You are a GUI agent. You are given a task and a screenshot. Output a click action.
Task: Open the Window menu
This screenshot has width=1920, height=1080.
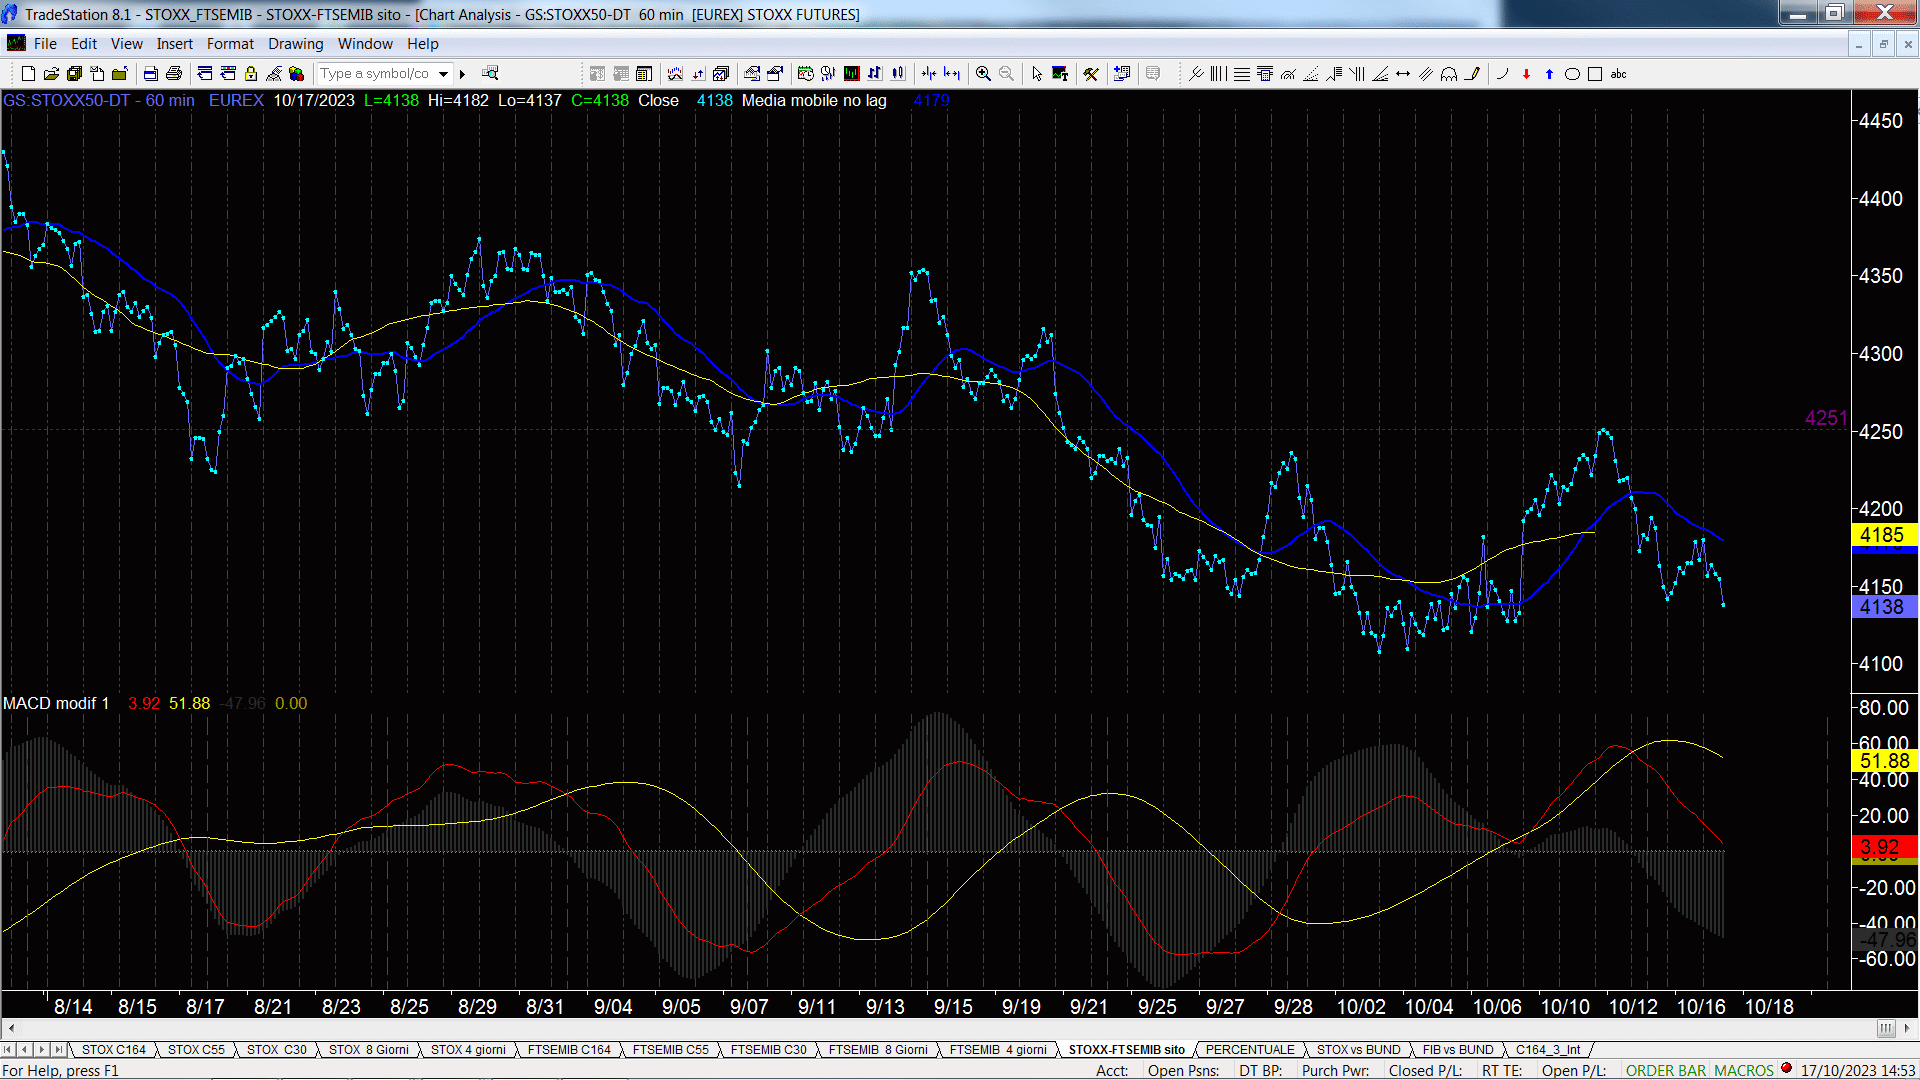[365, 43]
